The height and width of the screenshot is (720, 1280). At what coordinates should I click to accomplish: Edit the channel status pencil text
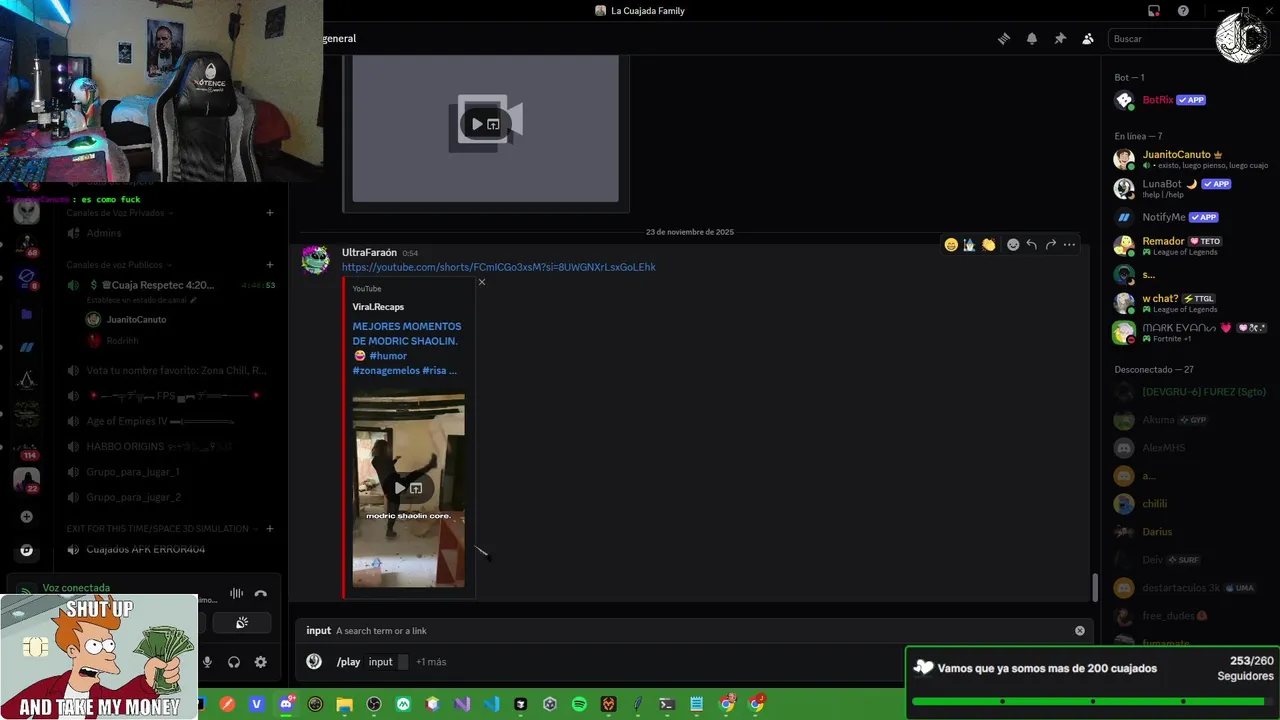pyautogui.click(x=142, y=300)
